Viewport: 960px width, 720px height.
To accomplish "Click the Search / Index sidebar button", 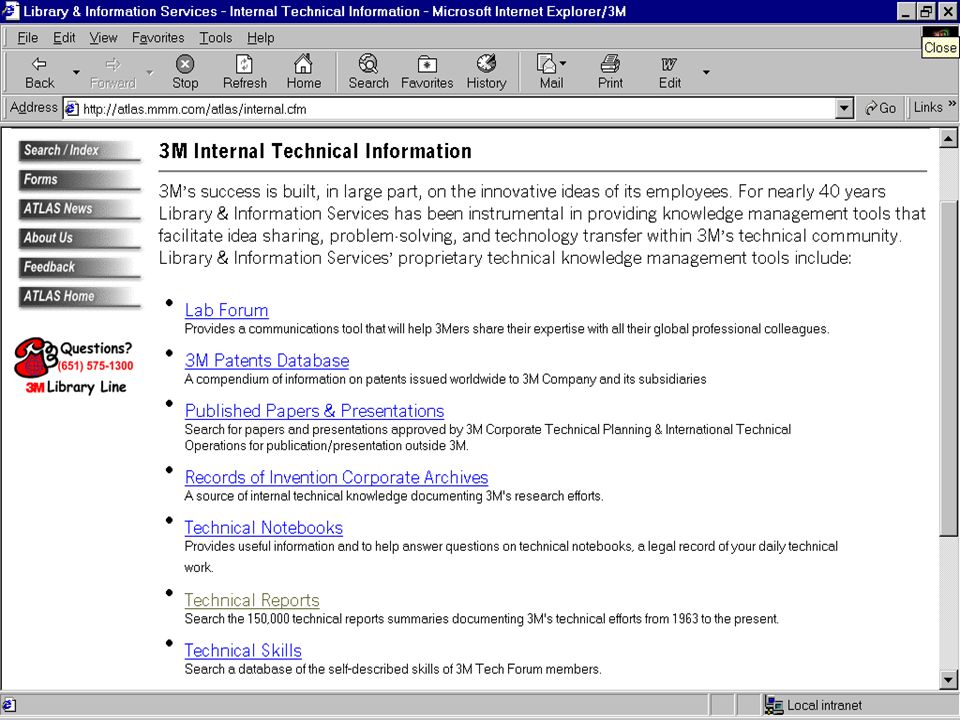I will coord(80,151).
